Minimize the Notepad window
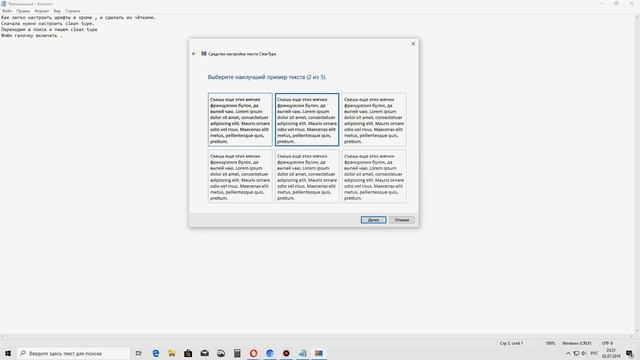The height and width of the screenshot is (360, 640). (x=602, y=3)
